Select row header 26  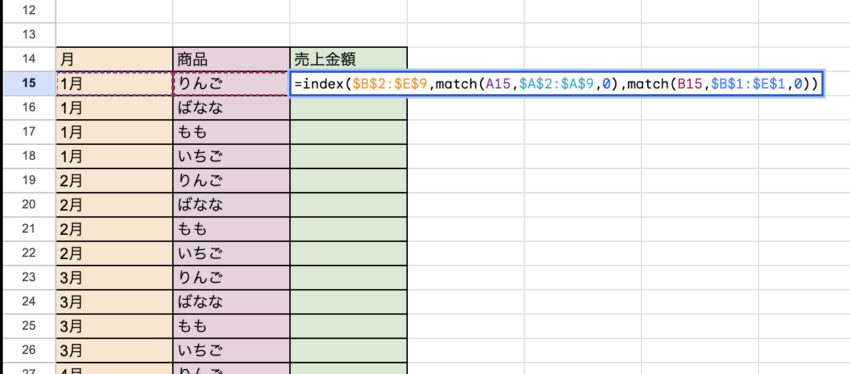pos(29,350)
